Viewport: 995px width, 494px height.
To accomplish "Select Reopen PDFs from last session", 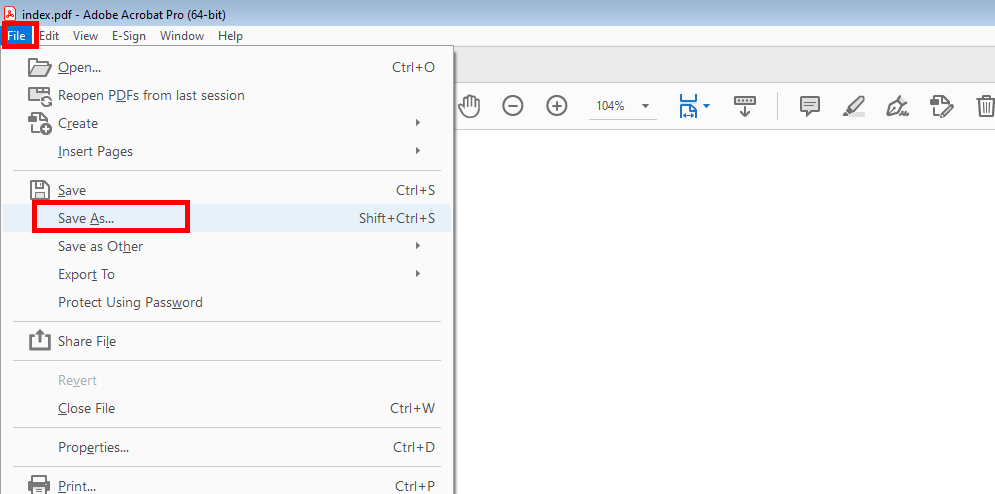I will pyautogui.click(x=227, y=95).
